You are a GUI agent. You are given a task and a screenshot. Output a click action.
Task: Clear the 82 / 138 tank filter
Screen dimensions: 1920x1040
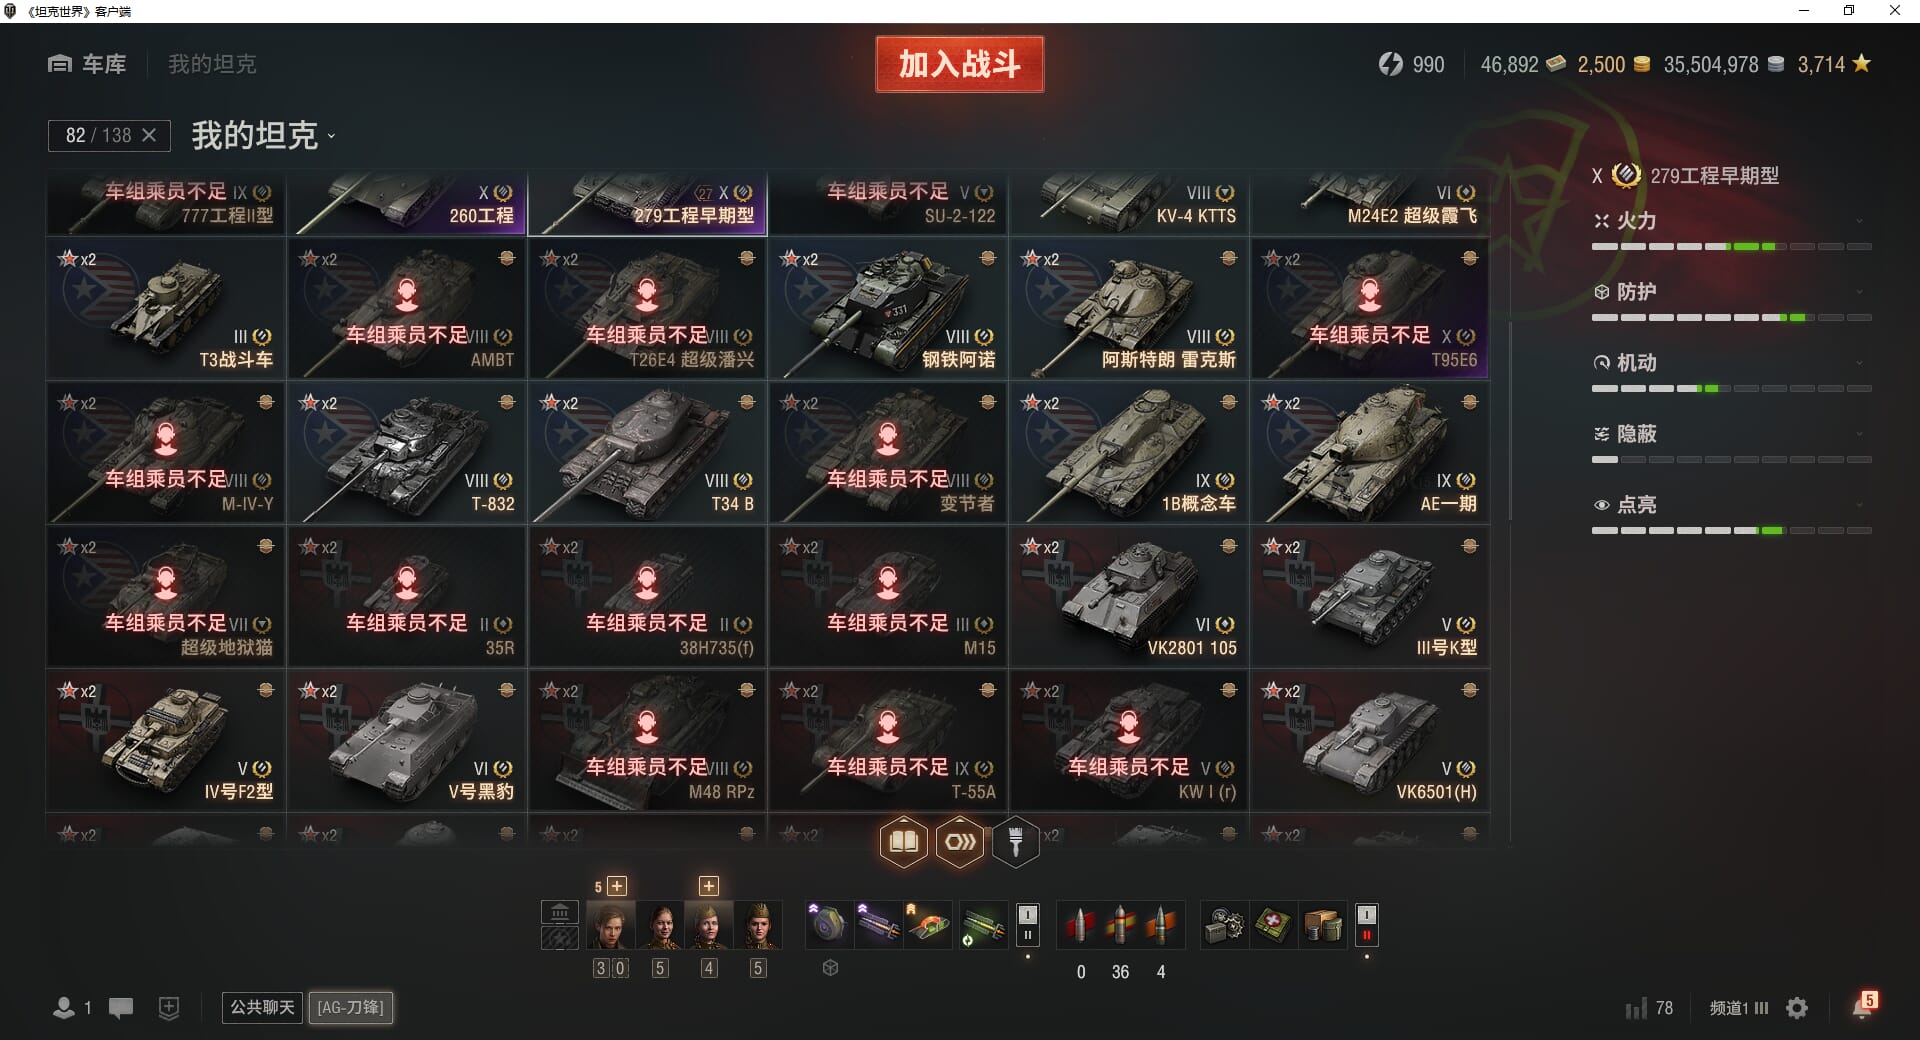click(149, 135)
